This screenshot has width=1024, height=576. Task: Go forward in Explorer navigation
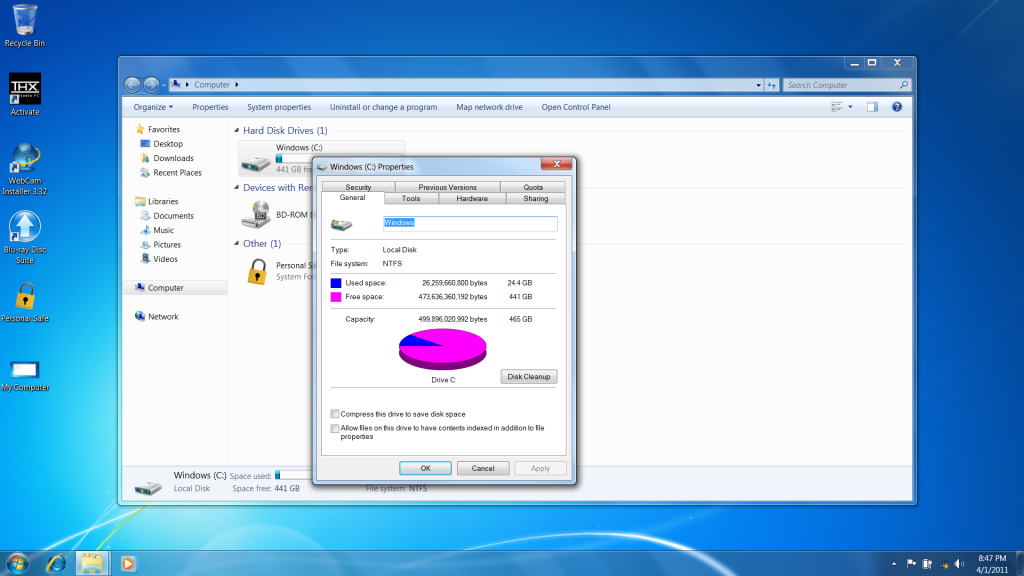[151, 85]
